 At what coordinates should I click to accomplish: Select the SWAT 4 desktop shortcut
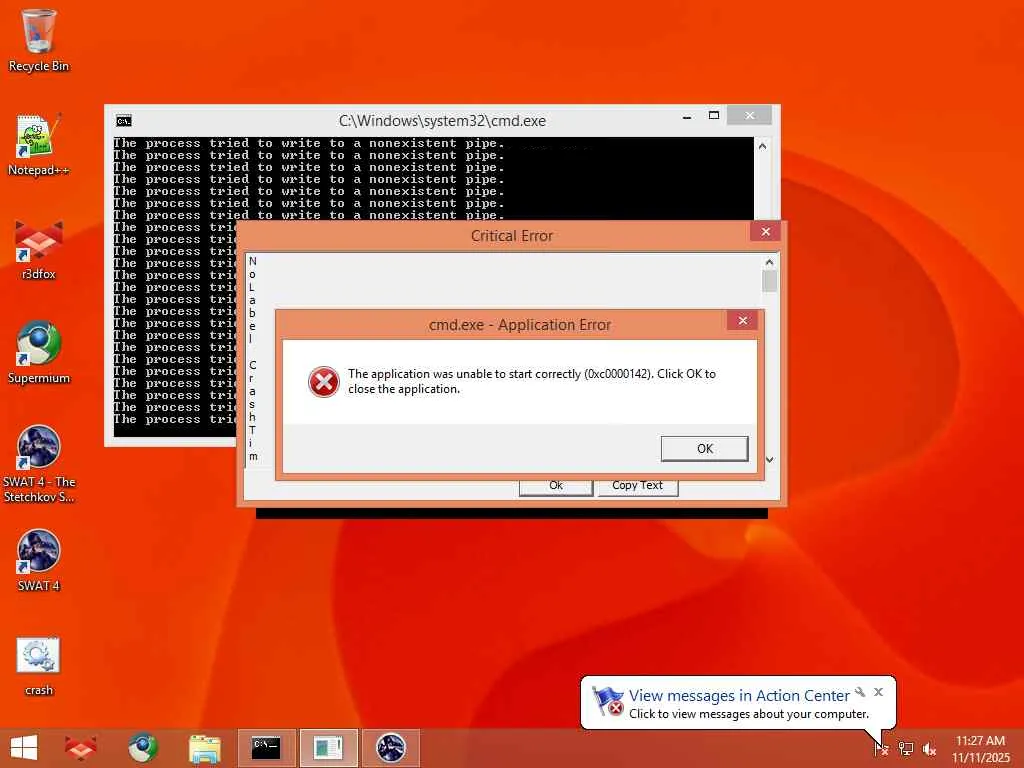click(39, 560)
